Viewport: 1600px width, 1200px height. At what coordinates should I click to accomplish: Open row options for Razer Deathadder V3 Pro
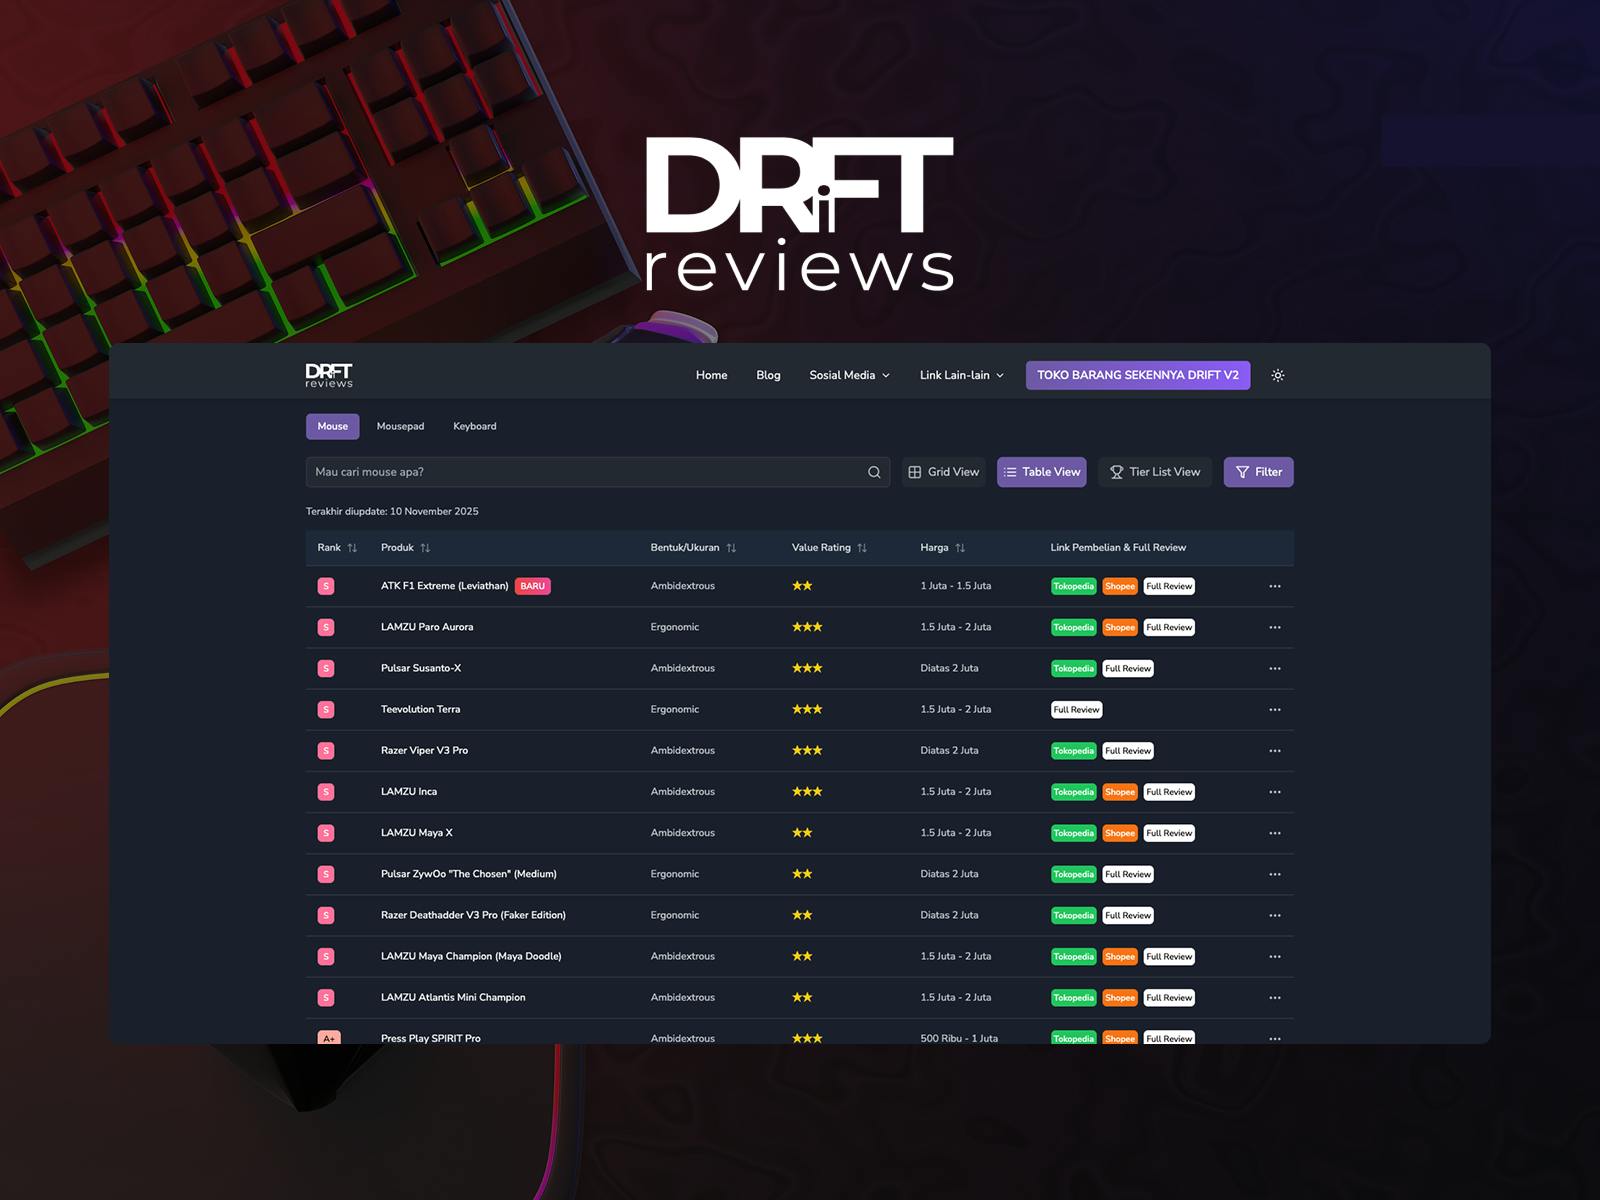(x=1274, y=915)
